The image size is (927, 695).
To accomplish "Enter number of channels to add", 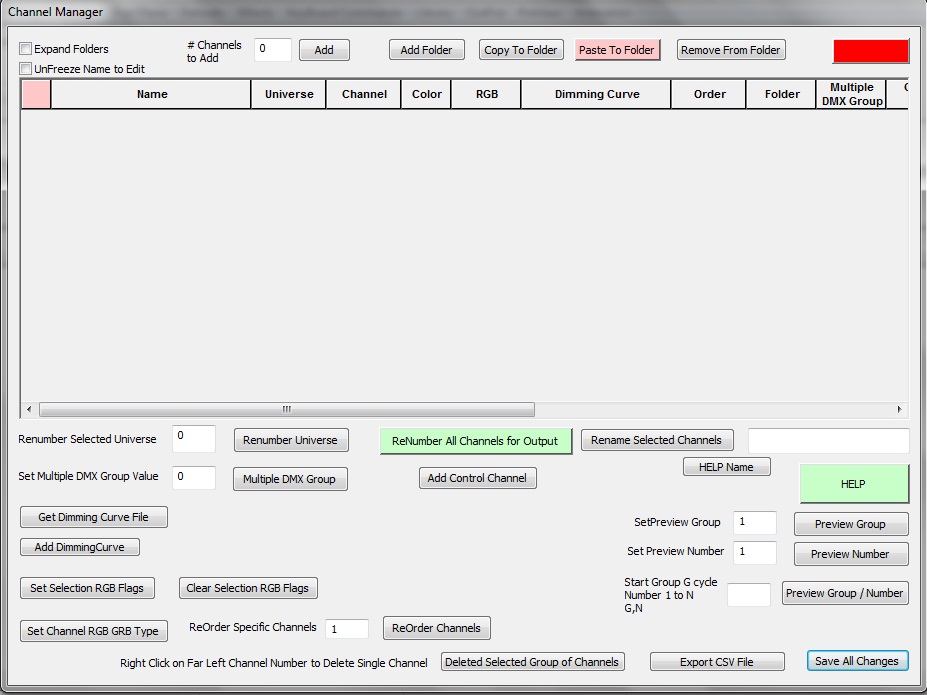I will point(271,49).
